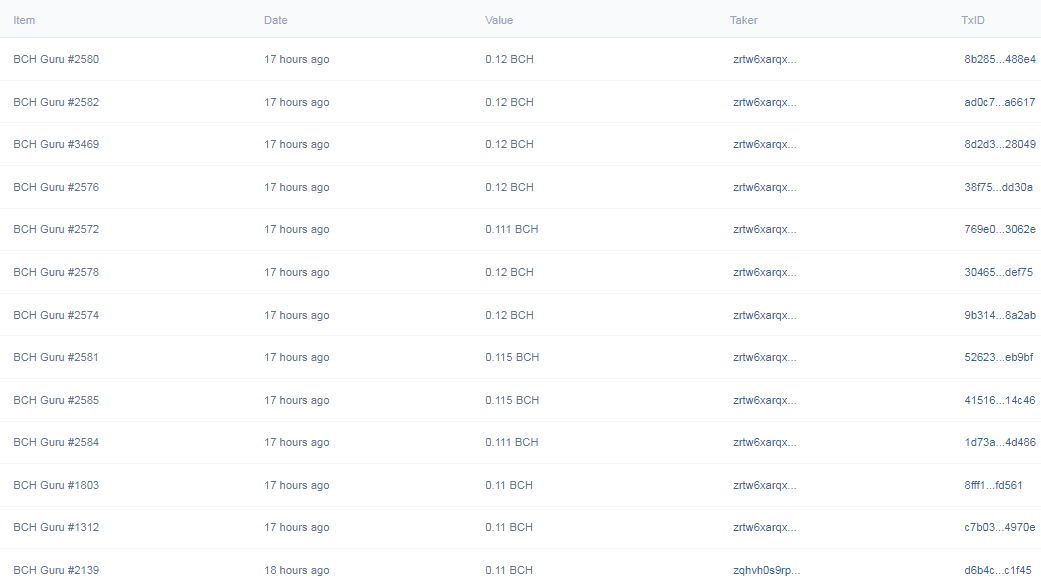Open taker address in BCH Guru #2580 row
This screenshot has height=584, width=1041.
click(764, 59)
